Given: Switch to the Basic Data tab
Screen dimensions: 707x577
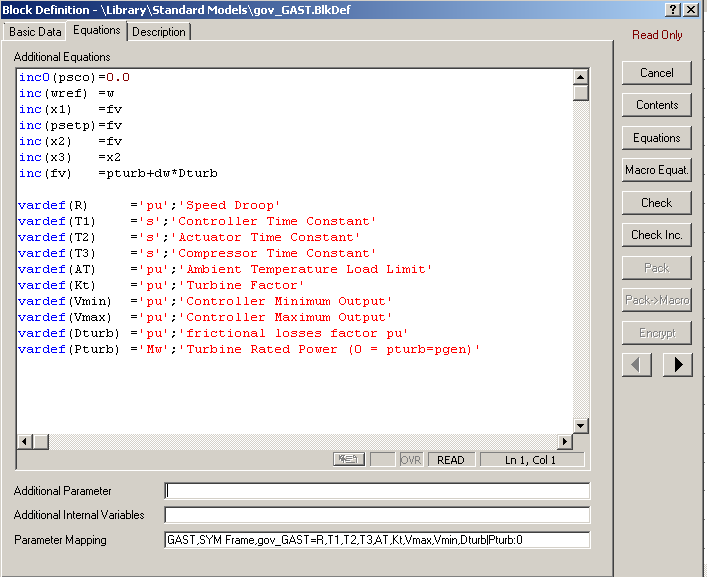Looking at the screenshot, I should pos(35,32).
